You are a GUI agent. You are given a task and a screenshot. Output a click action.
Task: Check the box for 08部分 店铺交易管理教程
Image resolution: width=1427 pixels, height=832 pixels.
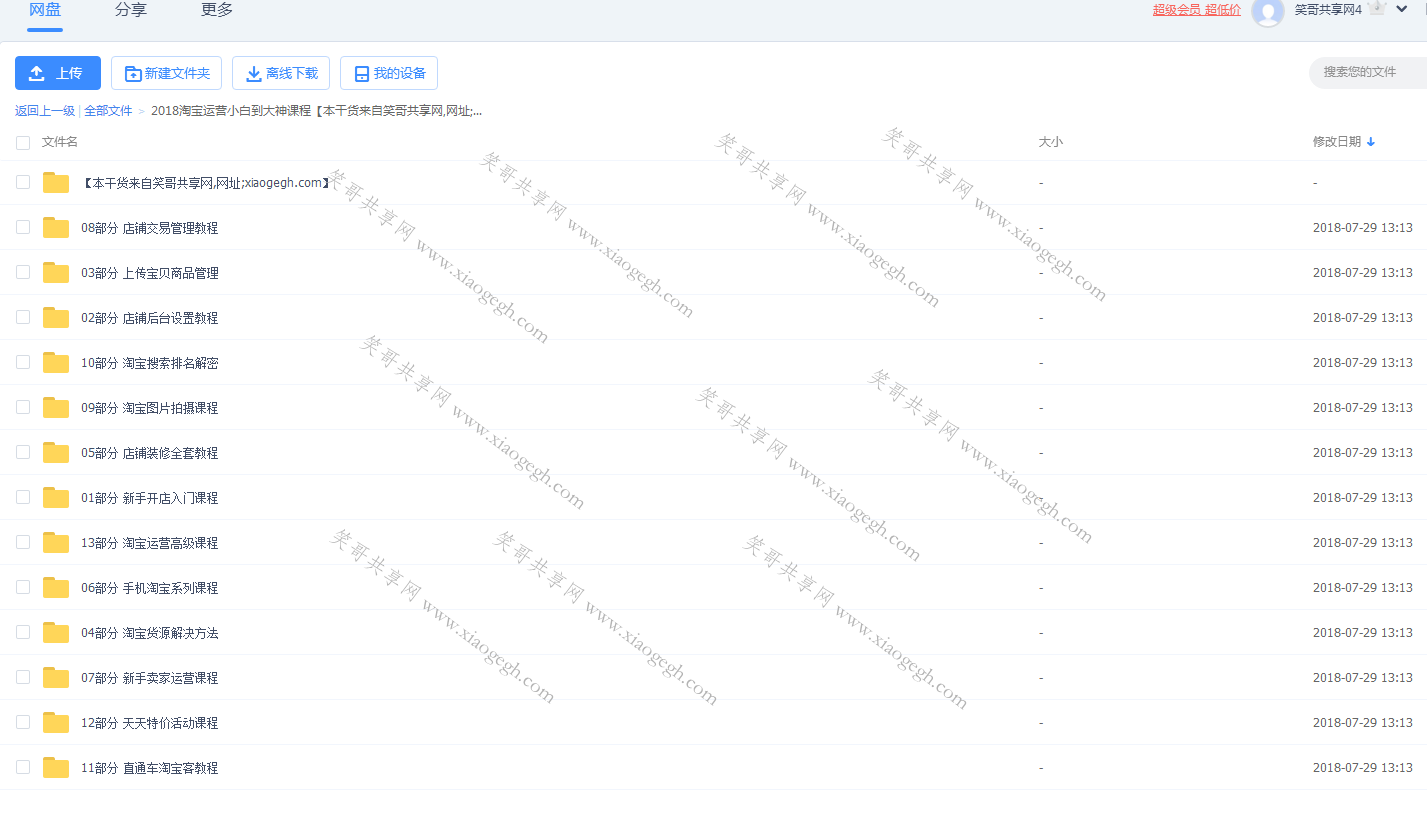[x=23, y=227]
